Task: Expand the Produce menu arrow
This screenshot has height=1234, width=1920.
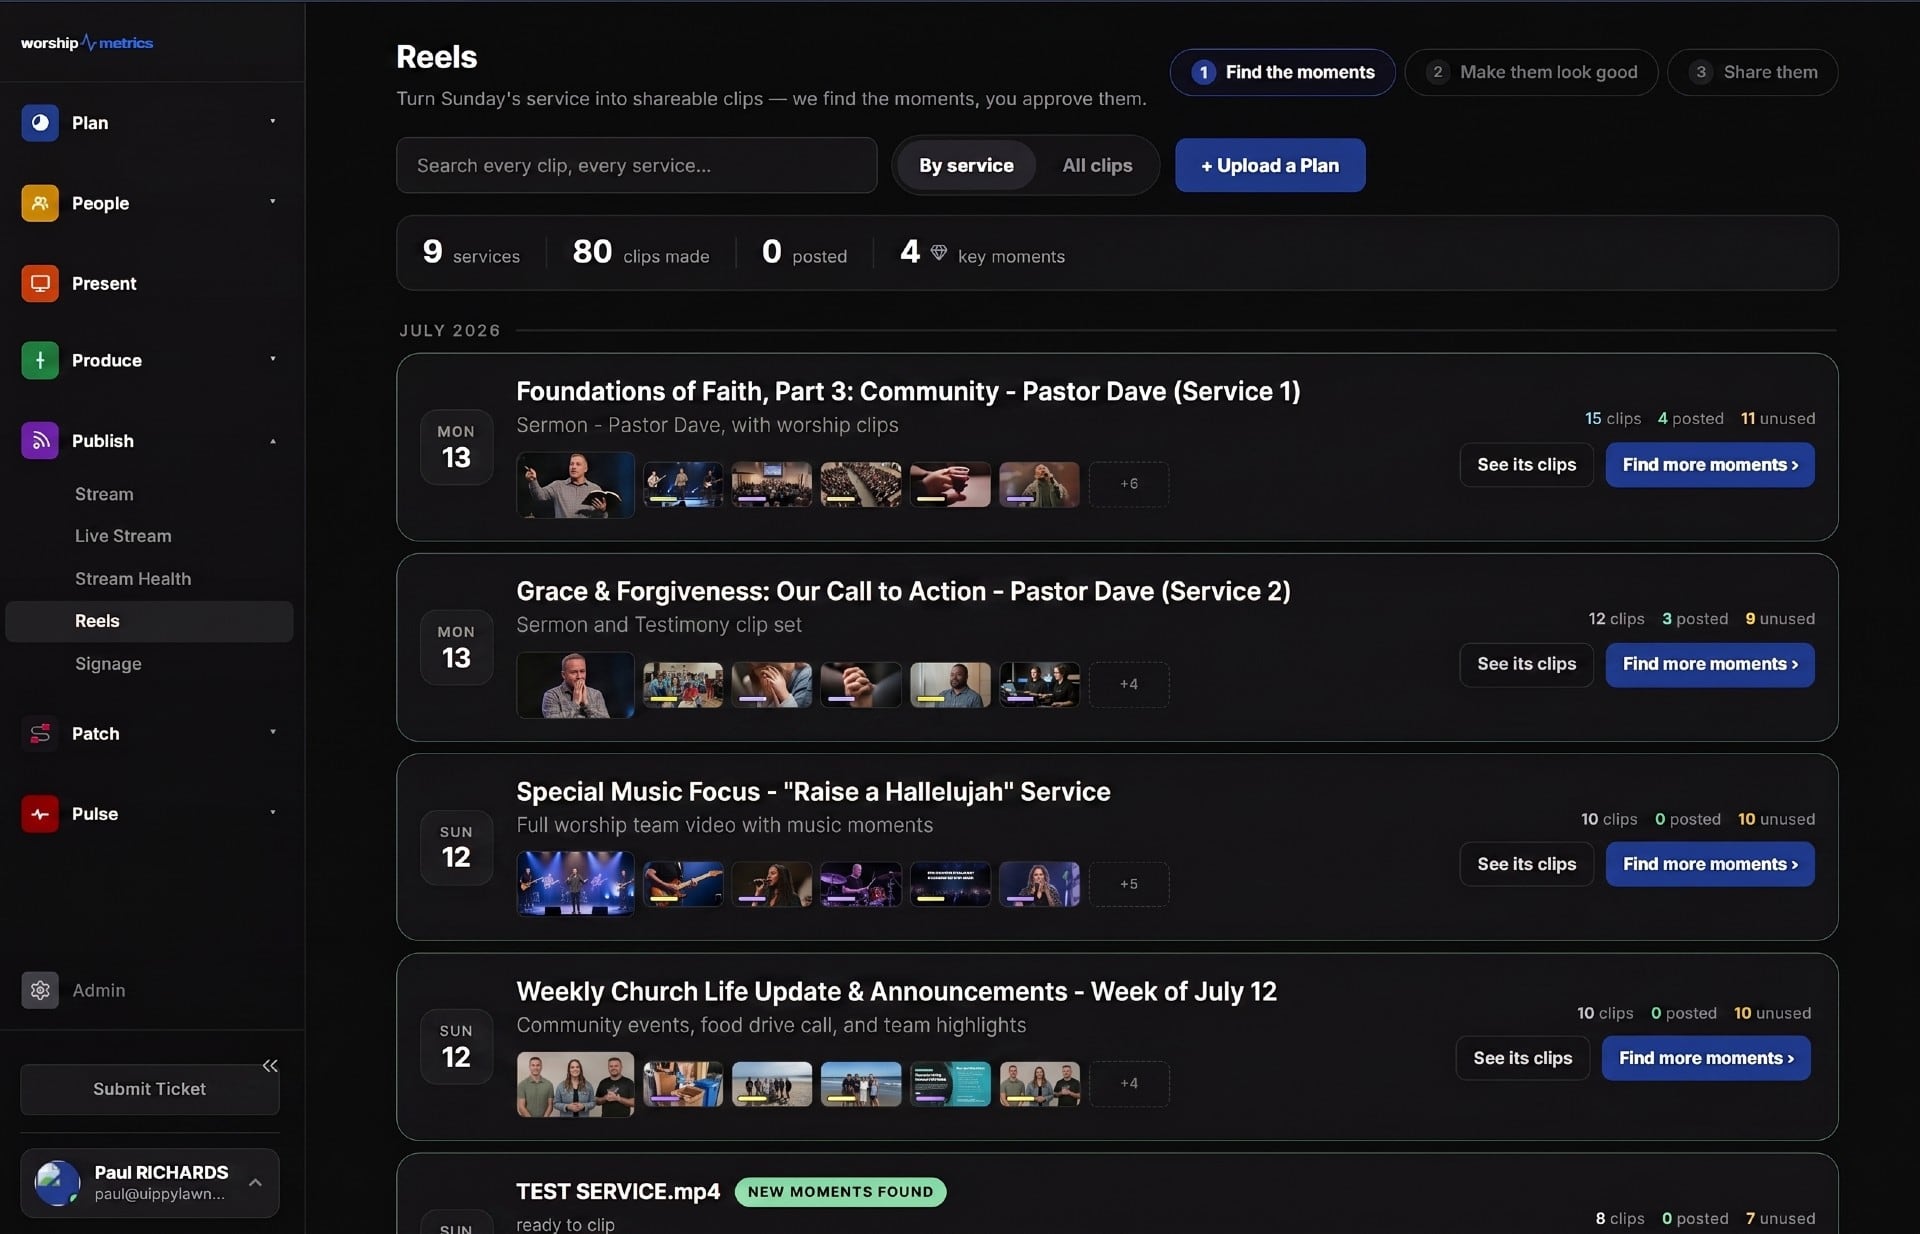Action: coord(272,359)
